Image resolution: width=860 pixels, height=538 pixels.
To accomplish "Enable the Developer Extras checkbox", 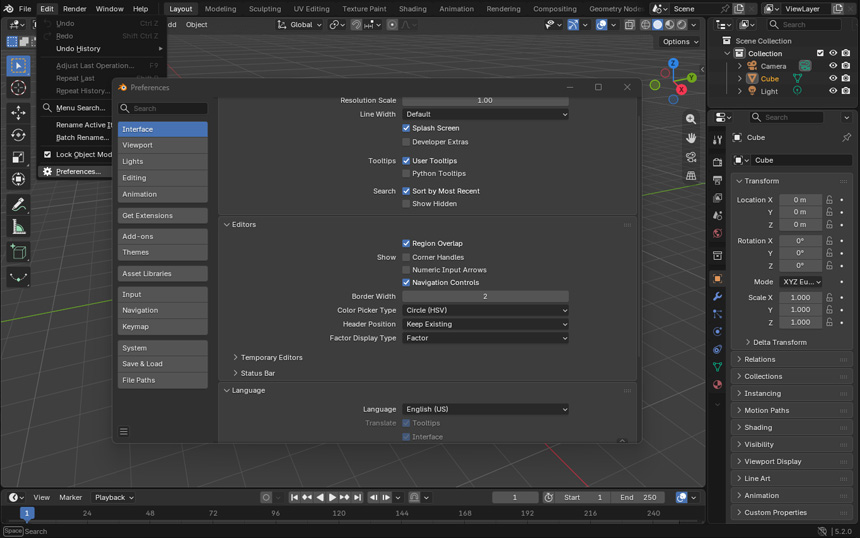I will pyautogui.click(x=406, y=141).
